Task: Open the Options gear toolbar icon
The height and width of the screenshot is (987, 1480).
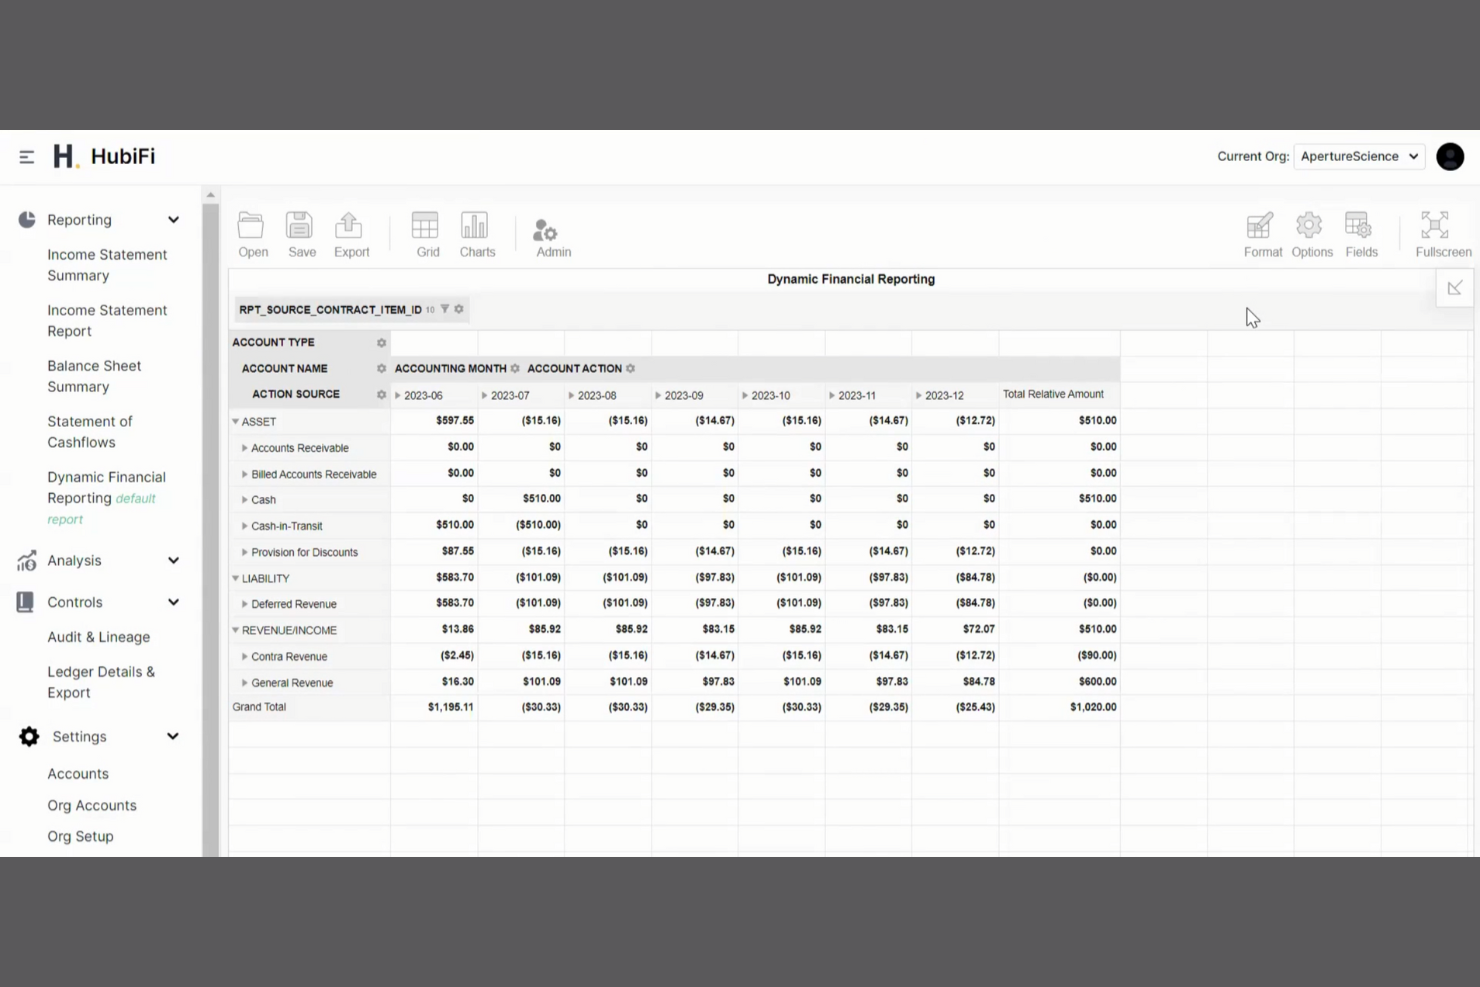Action: [x=1311, y=235]
